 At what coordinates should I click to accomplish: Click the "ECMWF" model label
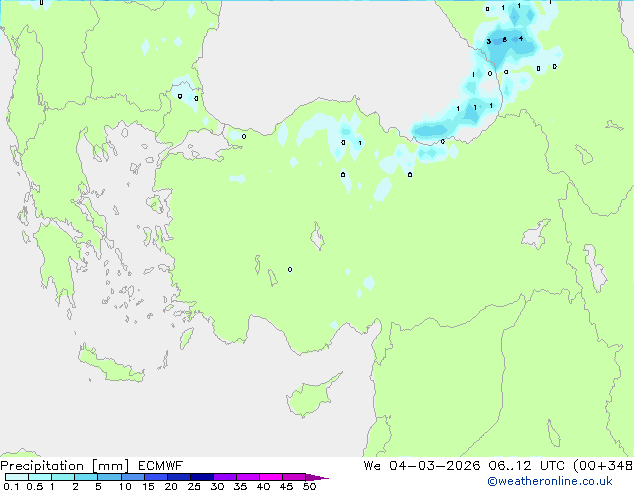click(x=161, y=466)
